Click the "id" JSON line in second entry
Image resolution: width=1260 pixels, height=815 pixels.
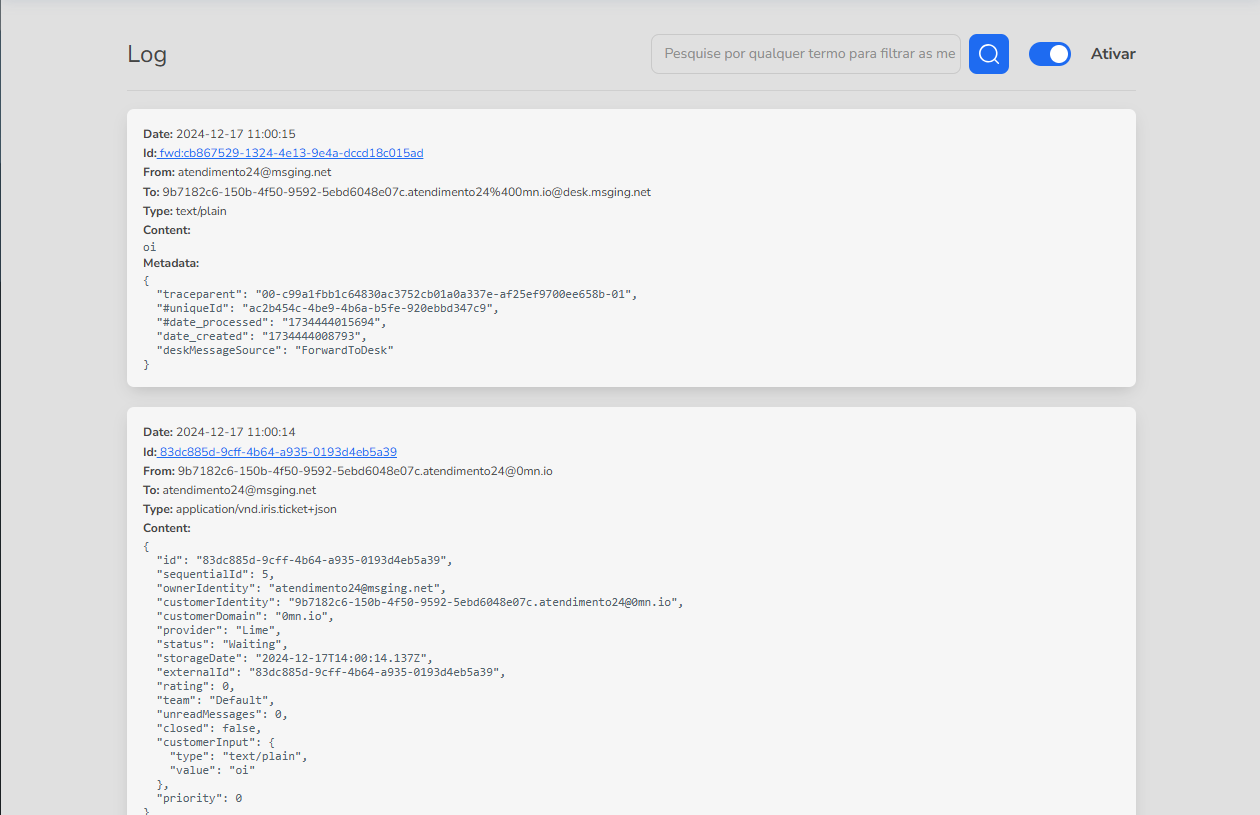point(305,560)
